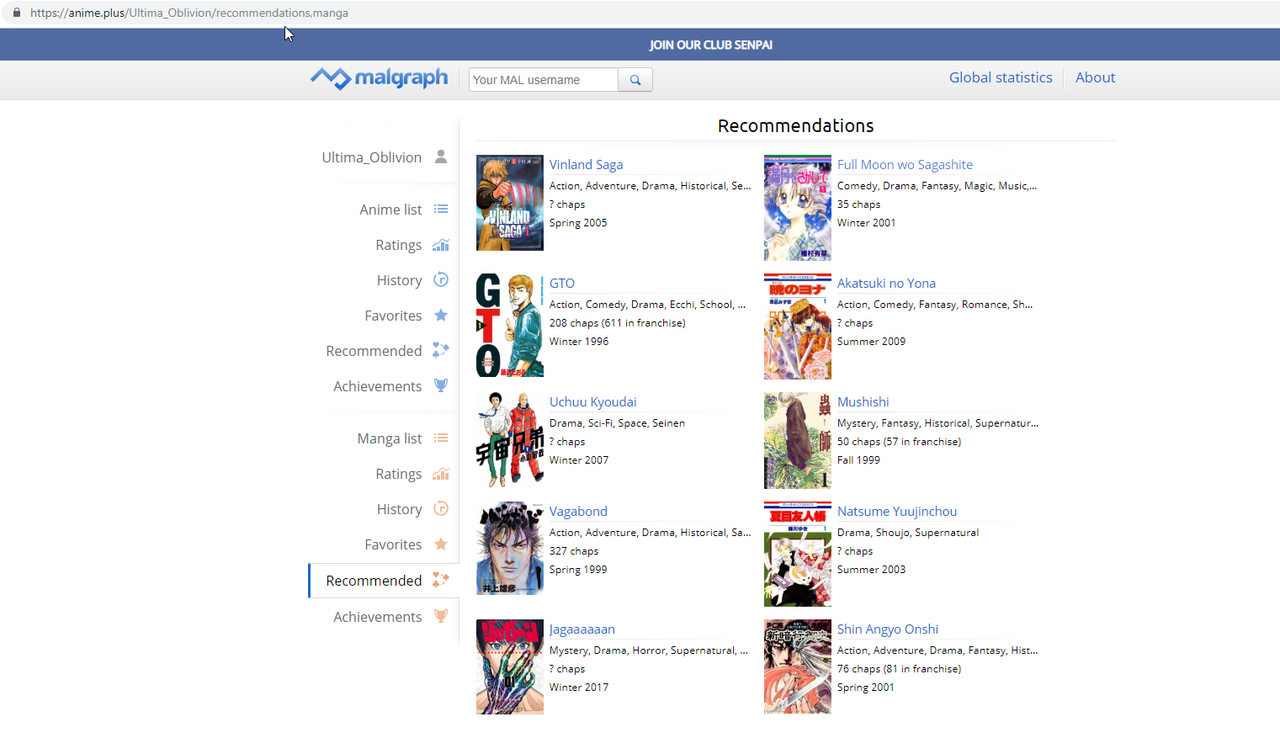Image resolution: width=1280 pixels, height=738 pixels.
Task: Click the Your MAL username field
Action: [x=543, y=80]
